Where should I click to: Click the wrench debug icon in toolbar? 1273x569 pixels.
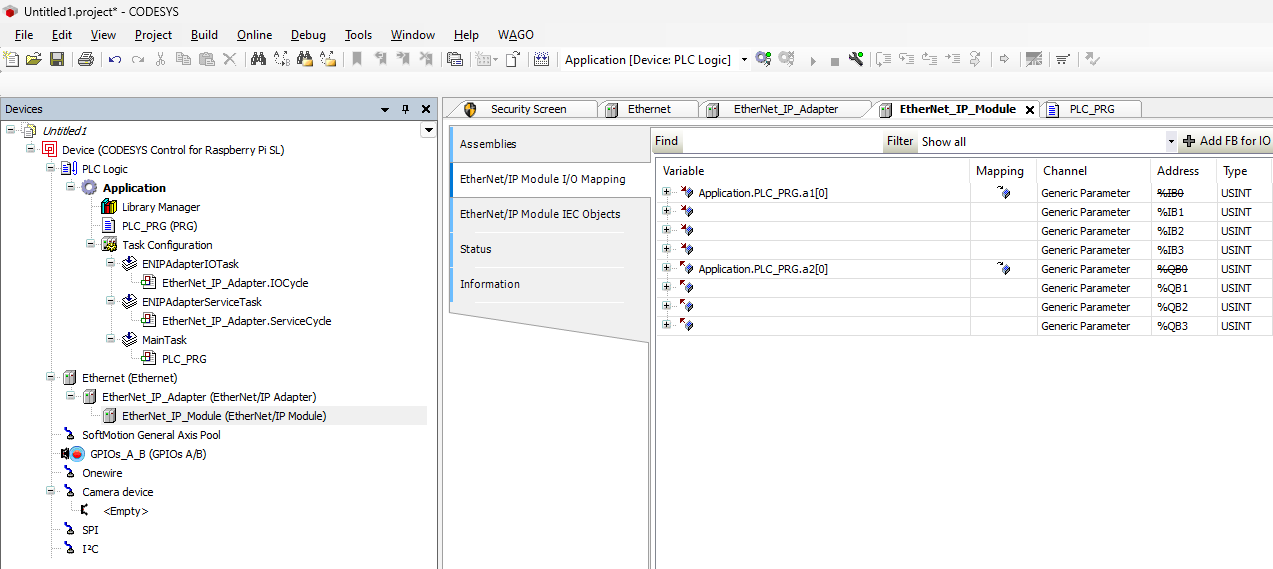tap(856, 60)
